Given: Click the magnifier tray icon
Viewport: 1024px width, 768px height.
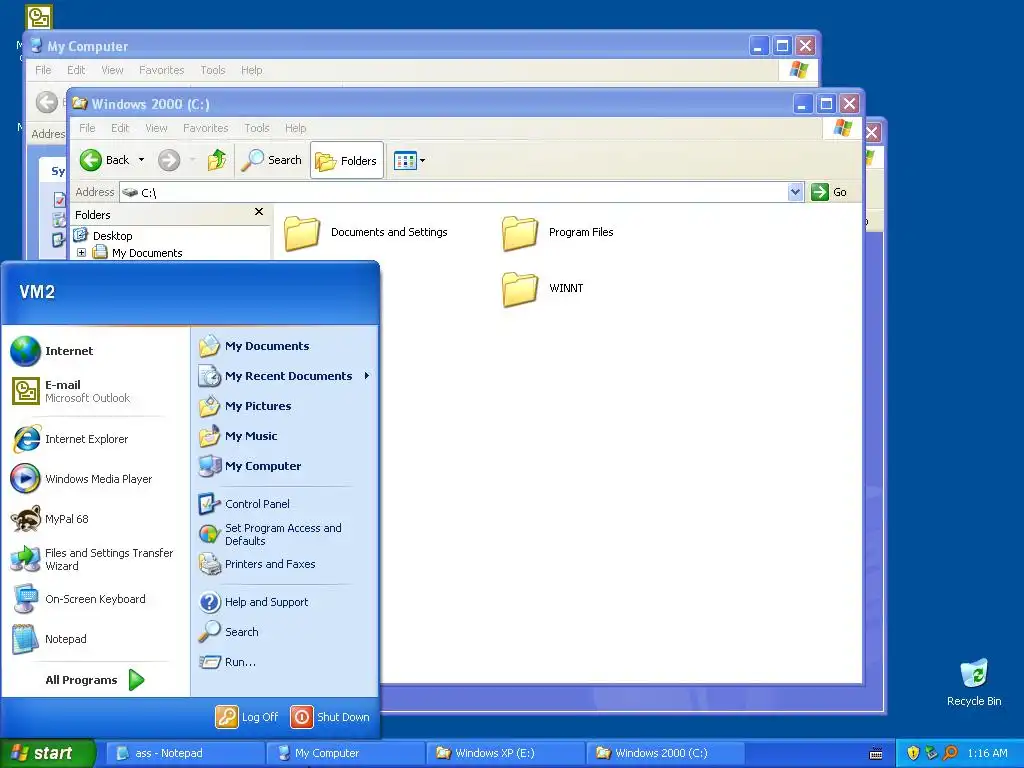Looking at the screenshot, I should pyautogui.click(x=950, y=753).
